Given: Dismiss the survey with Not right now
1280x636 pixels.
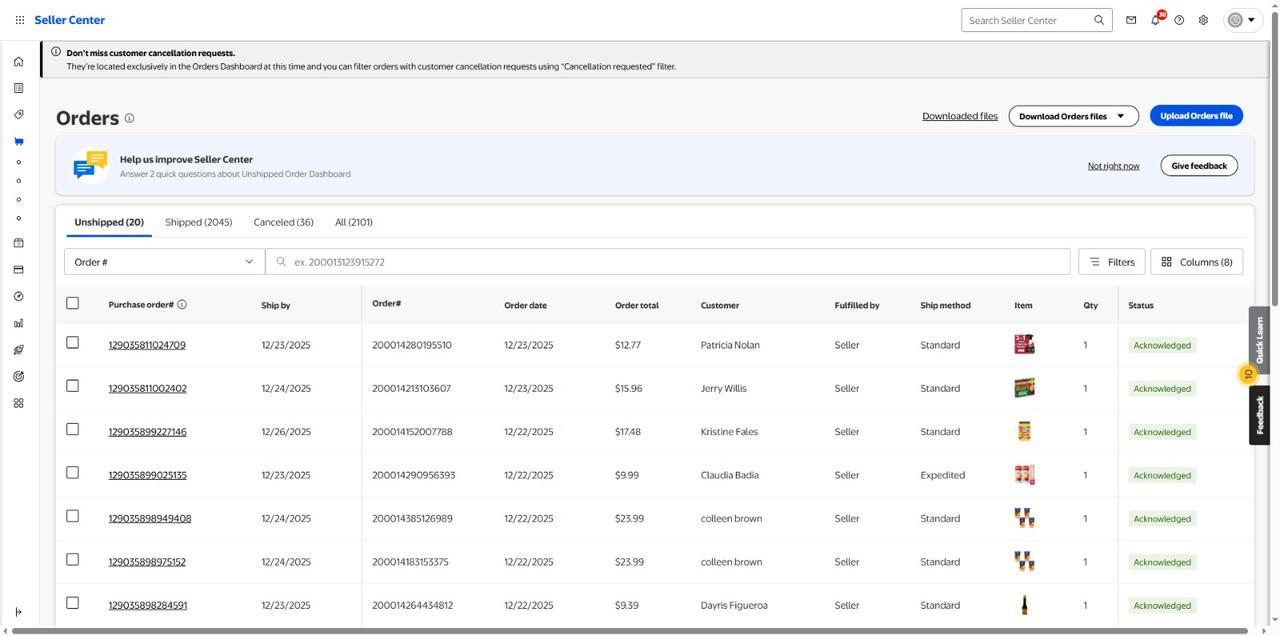Looking at the screenshot, I should tap(1113, 166).
